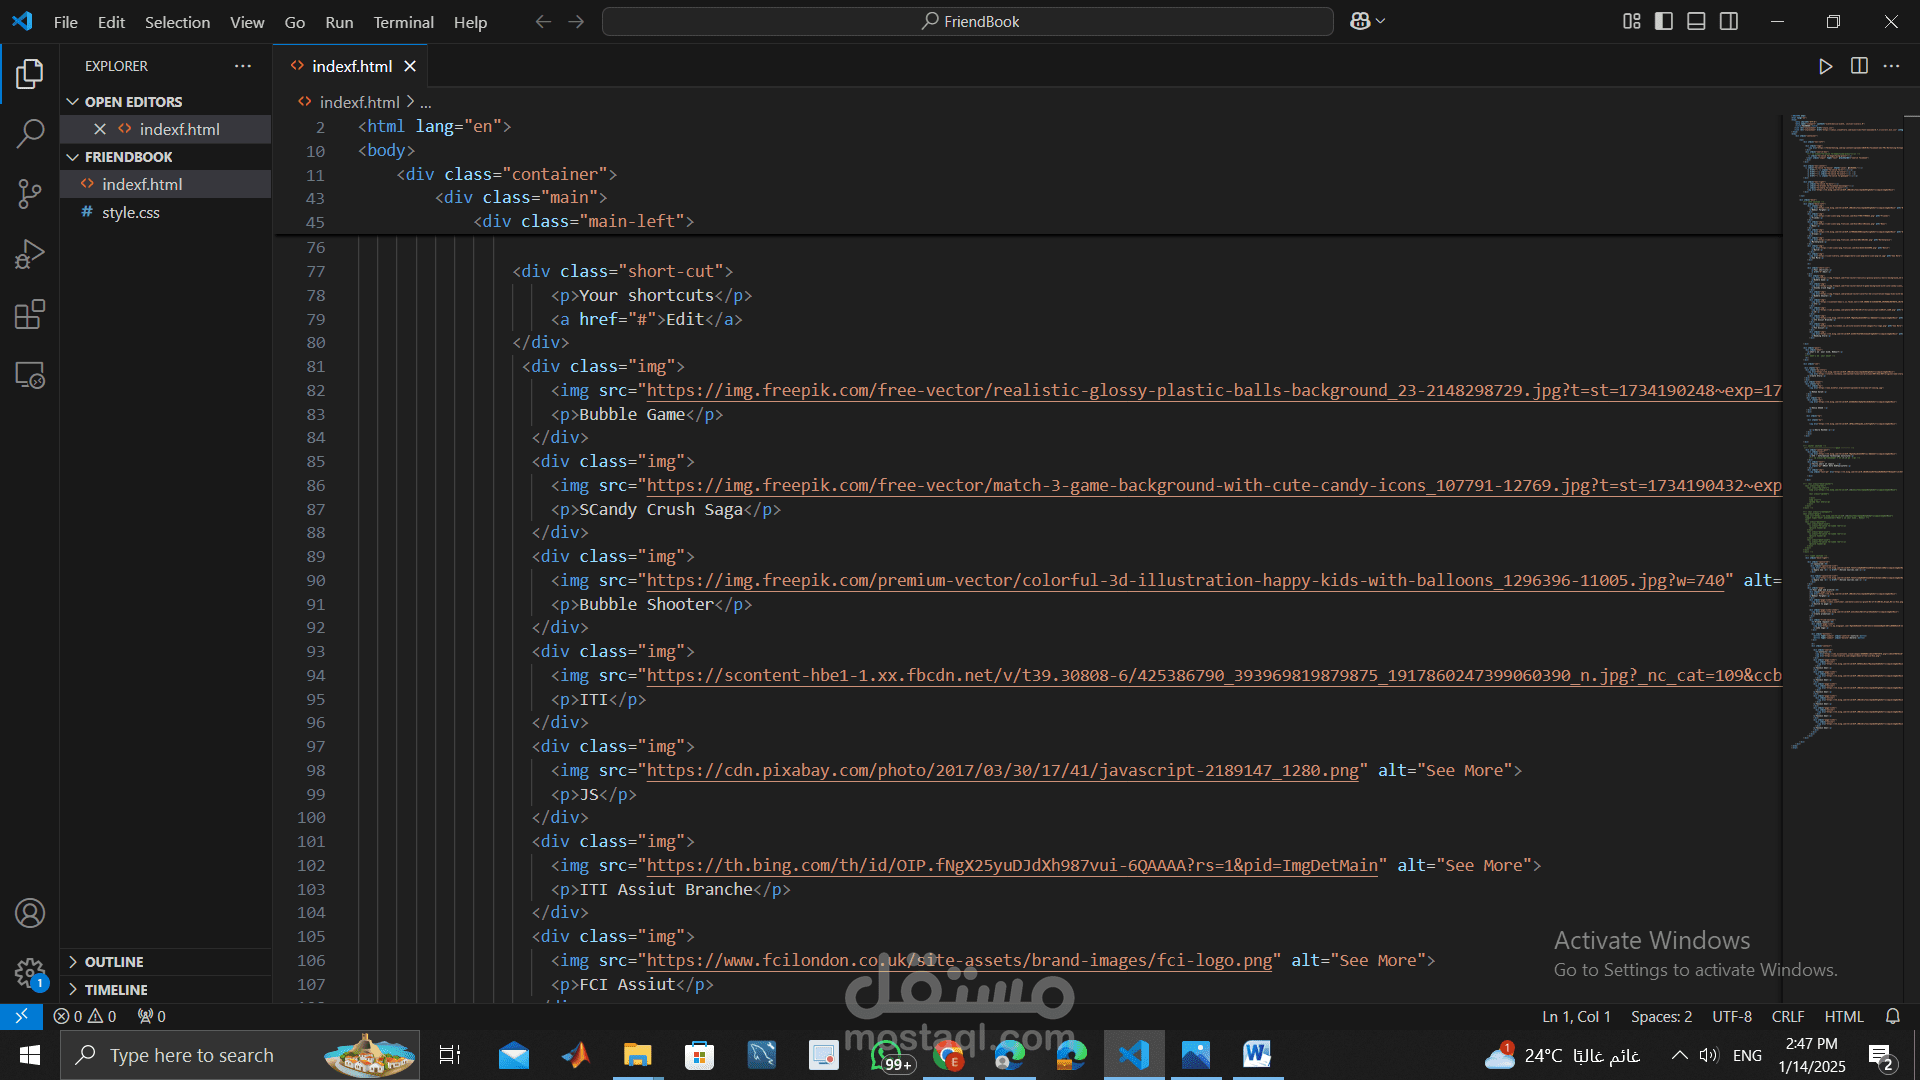Open the Run and Debug view
This screenshot has height=1080, width=1920.
[x=30, y=254]
